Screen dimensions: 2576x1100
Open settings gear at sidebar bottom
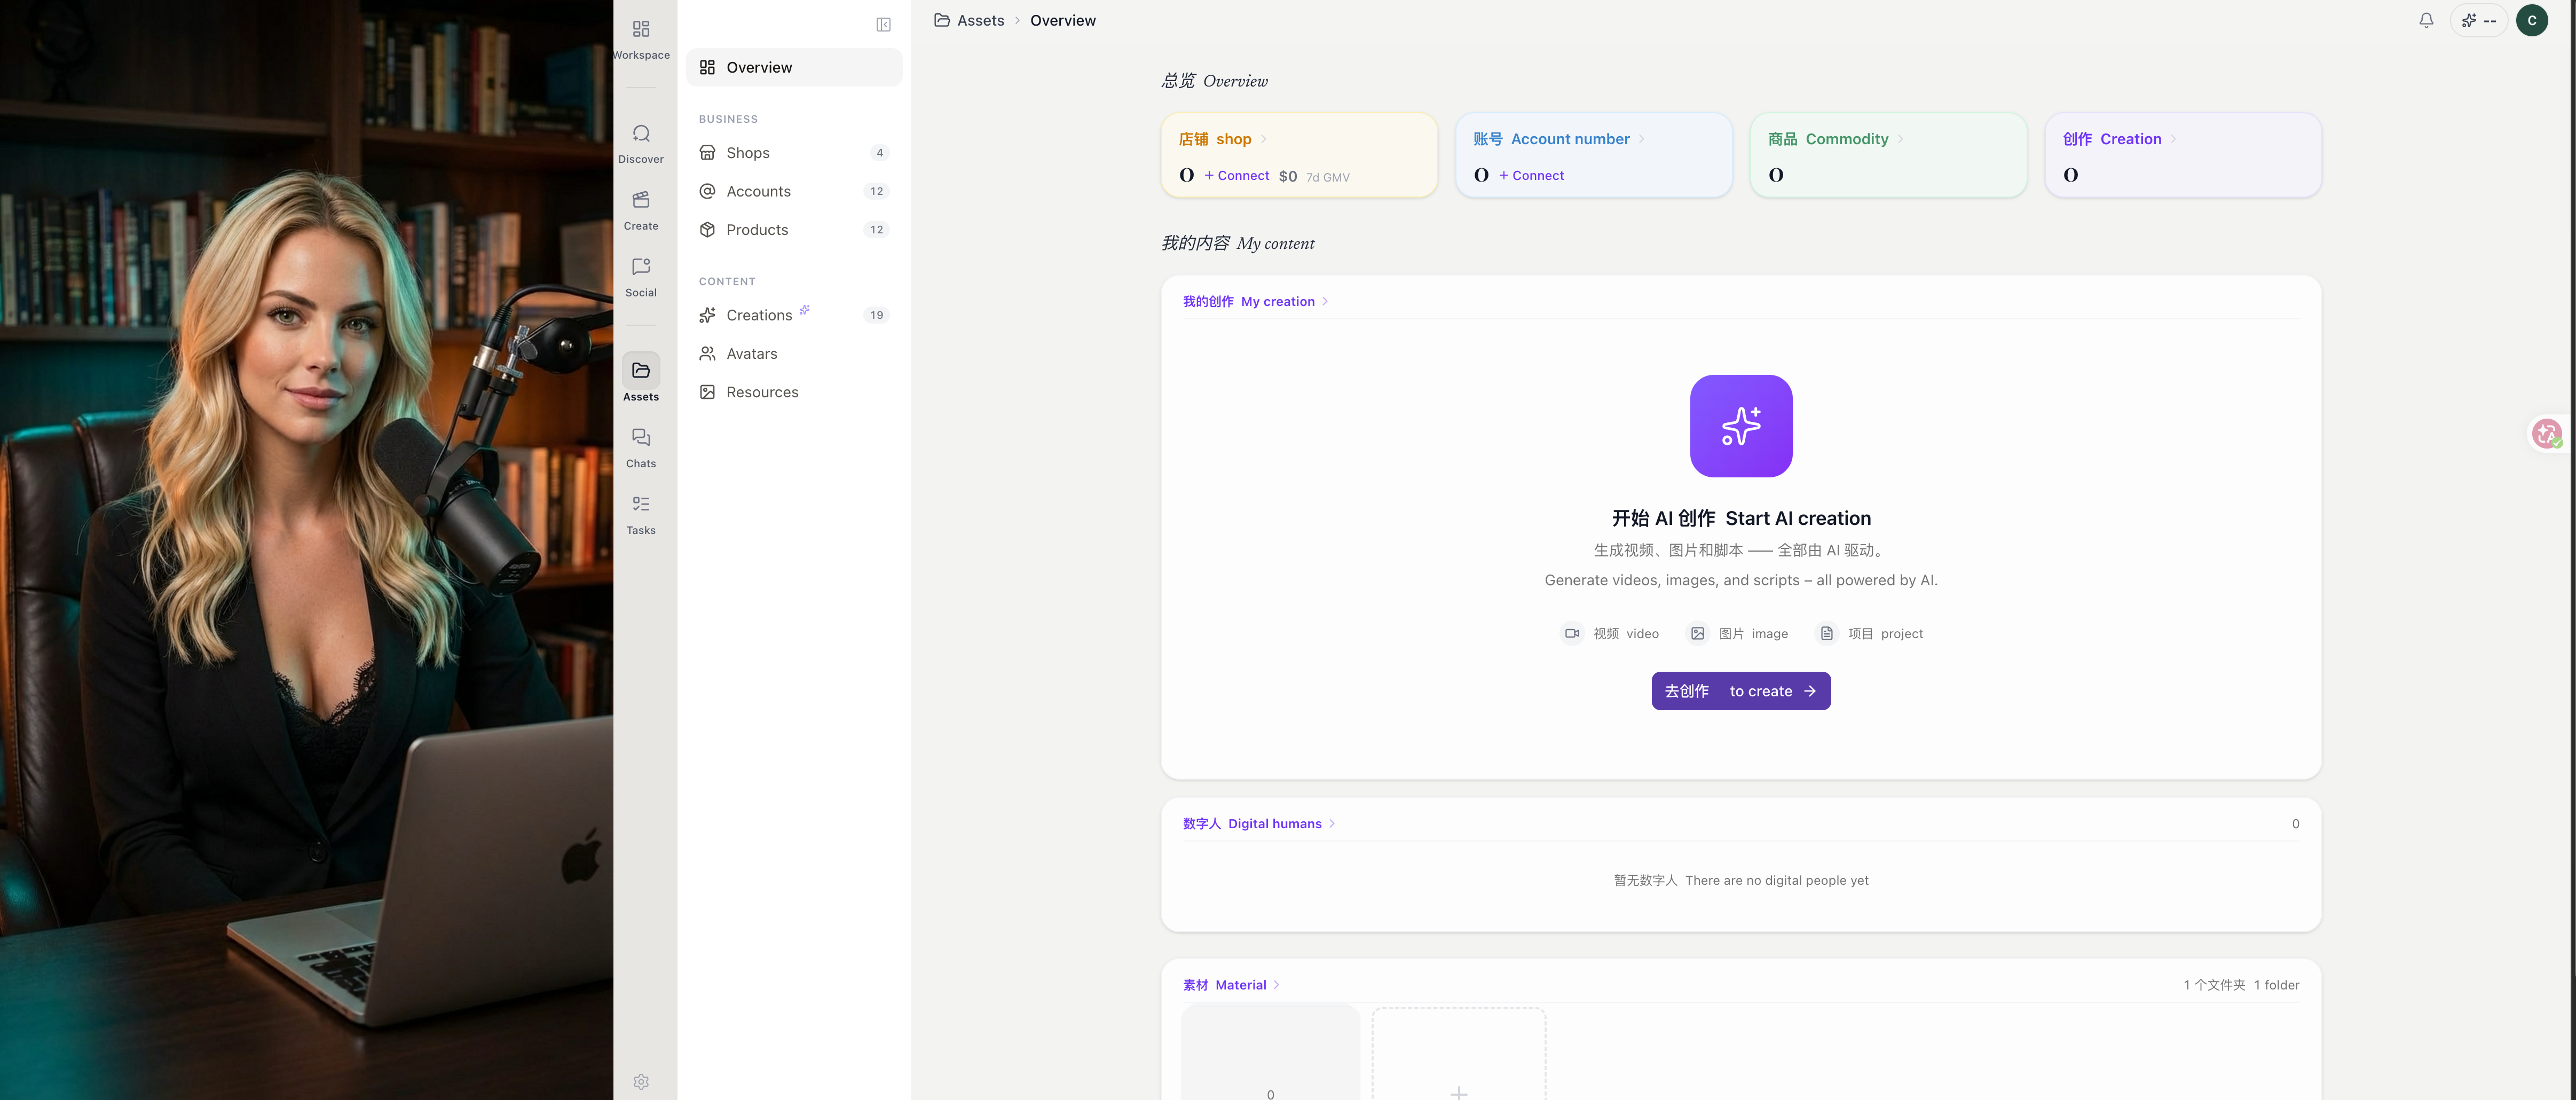pos(641,1081)
